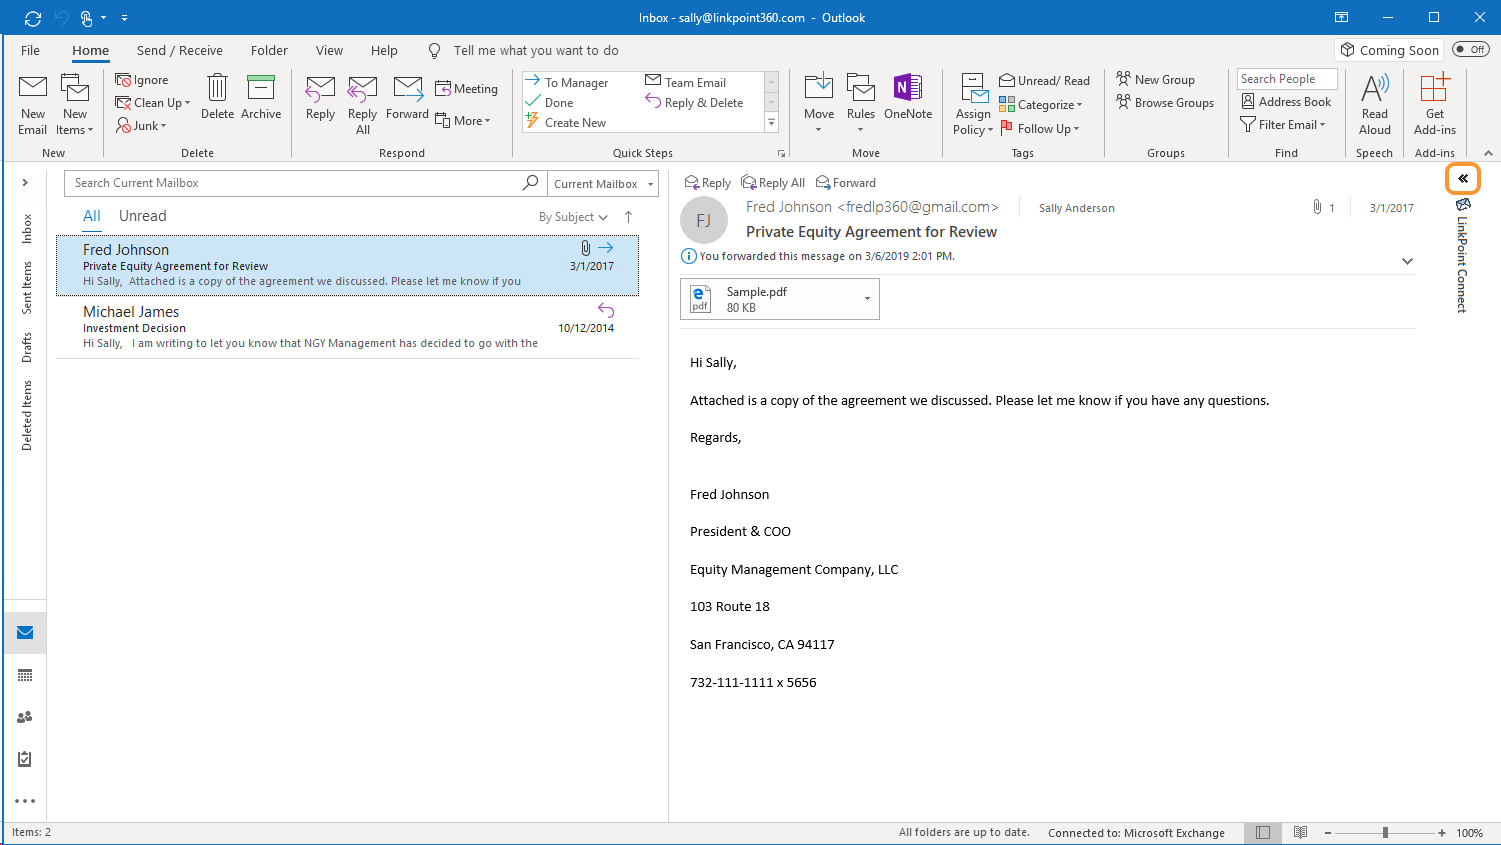
Task: Click New Group
Action: 1155,80
